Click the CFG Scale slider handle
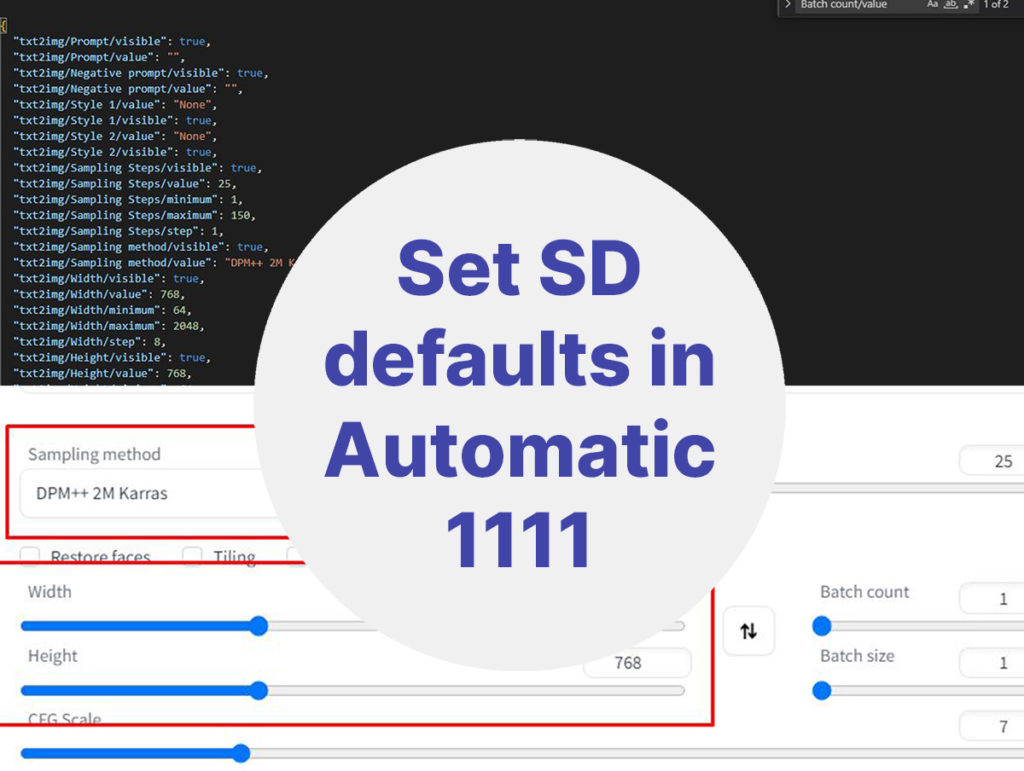1024x771 pixels. pos(240,753)
